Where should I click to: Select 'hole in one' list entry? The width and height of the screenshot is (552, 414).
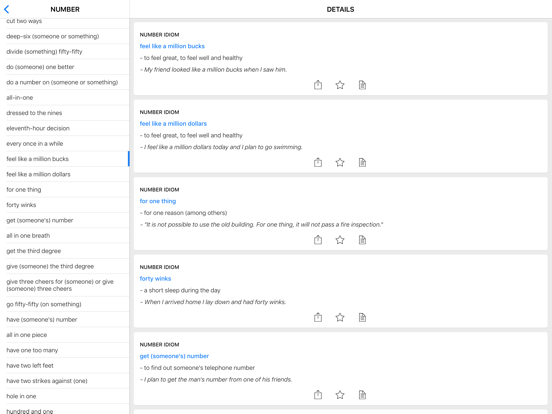[65, 396]
